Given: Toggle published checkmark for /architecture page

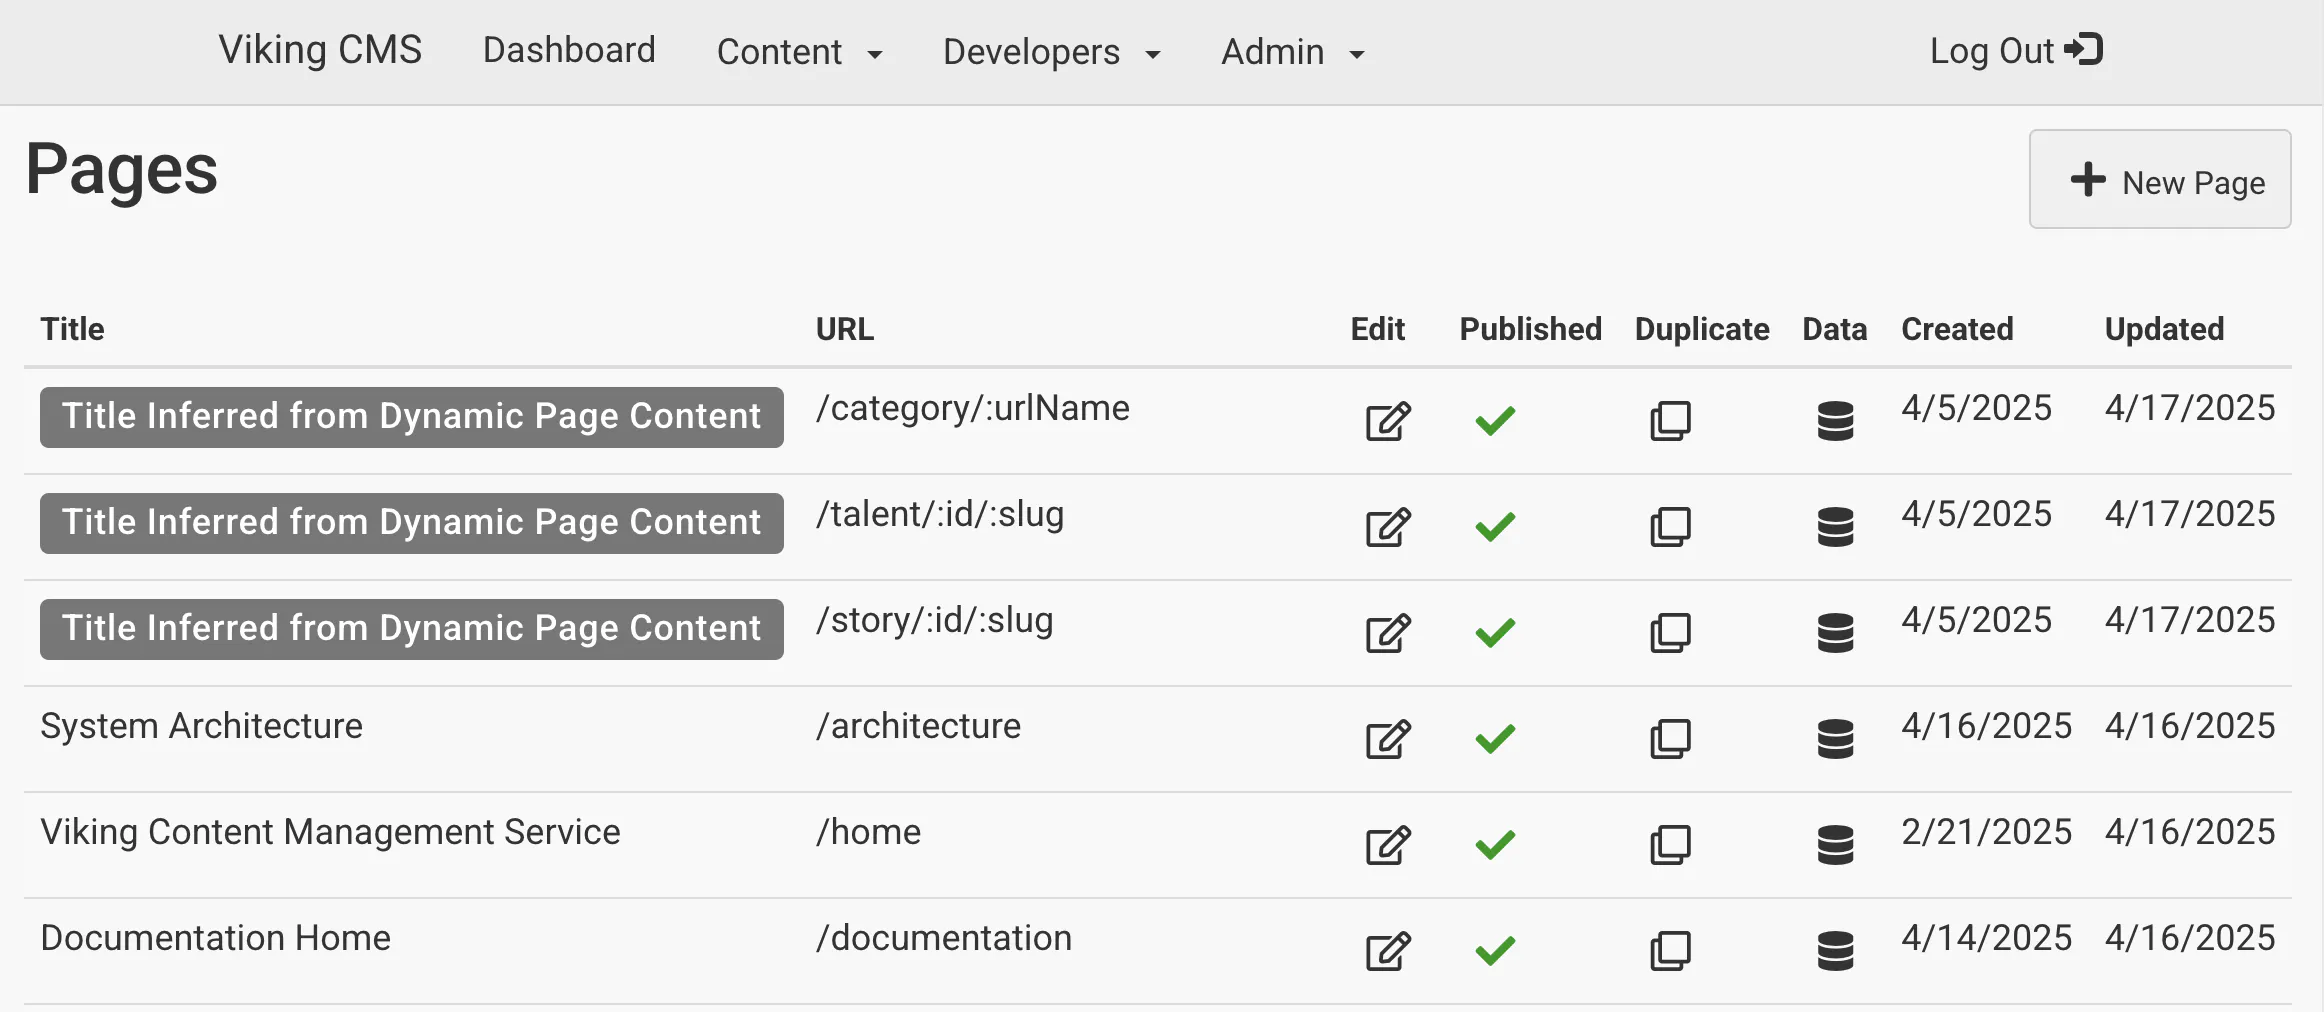Looking at the screenshot, I should [x=1495, y=739].
